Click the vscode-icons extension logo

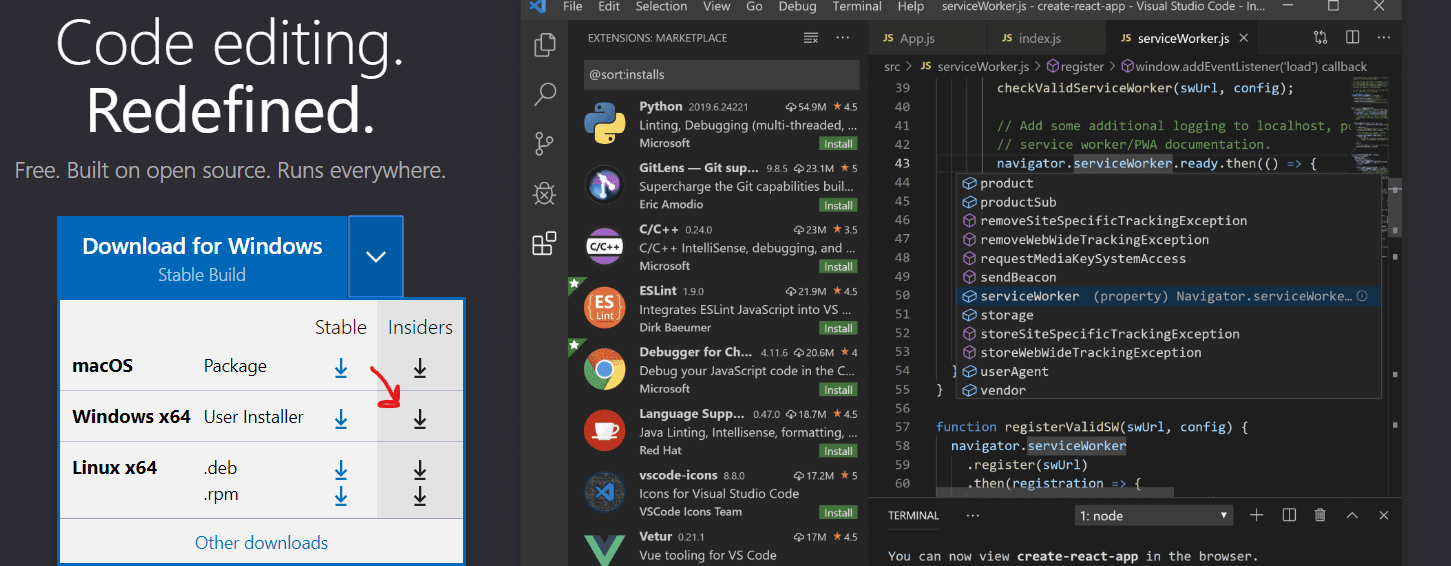tap(605, 493)
